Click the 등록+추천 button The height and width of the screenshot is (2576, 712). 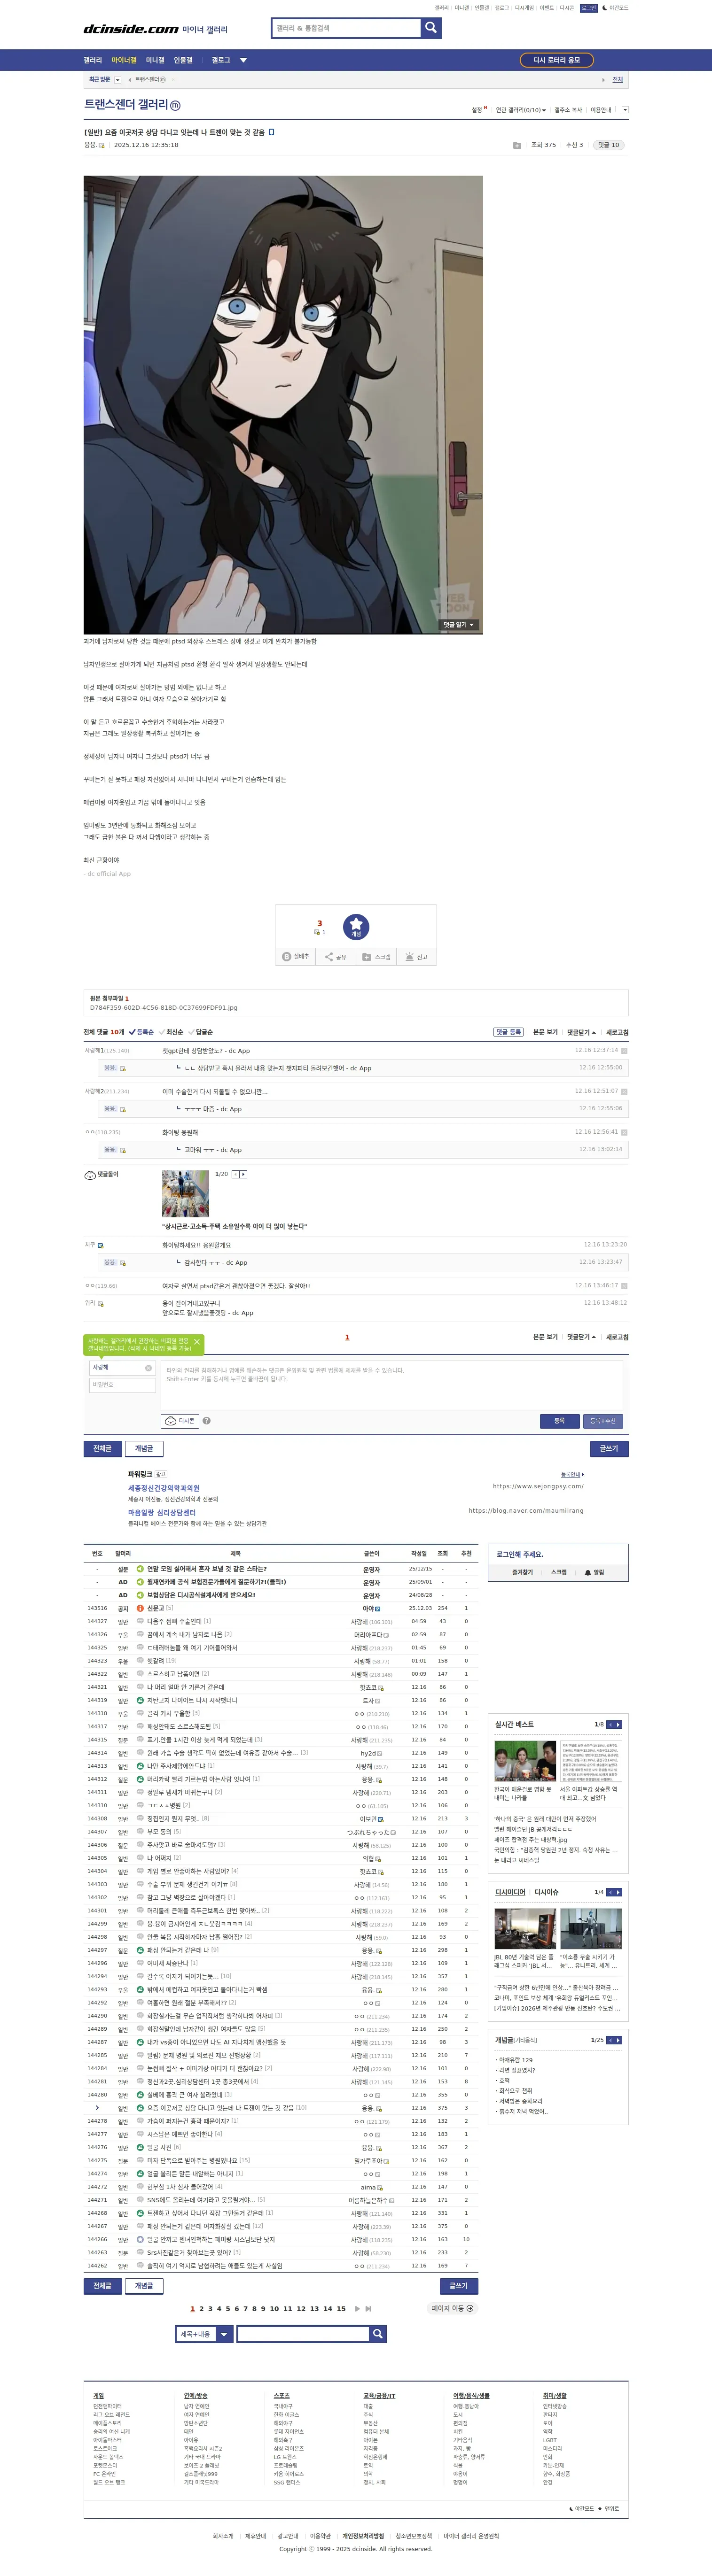click(603, 1421)
